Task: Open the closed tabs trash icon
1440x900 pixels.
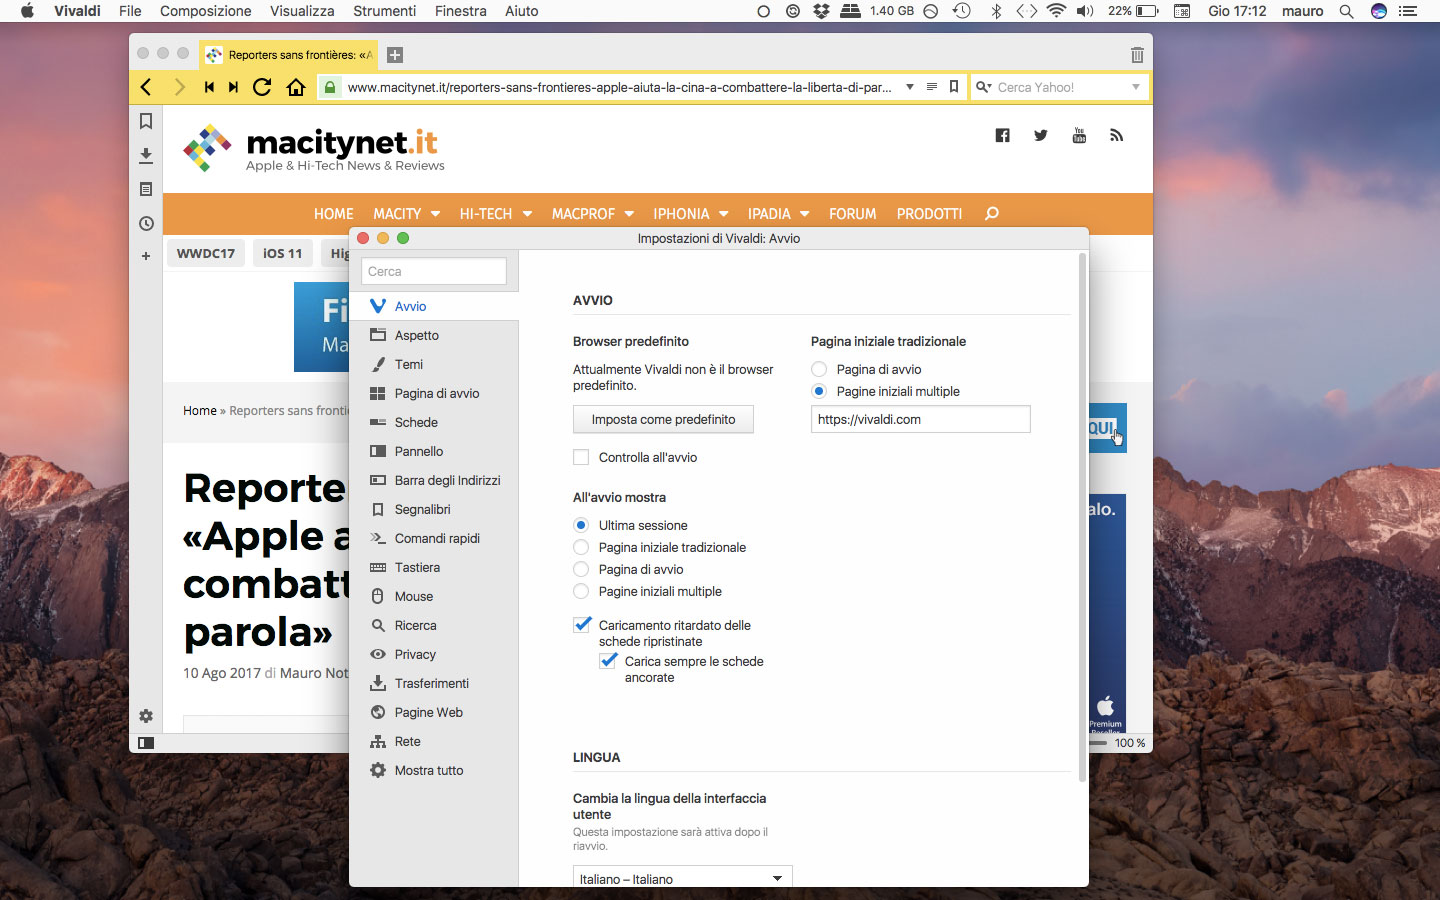Action: click(1137, 55)
